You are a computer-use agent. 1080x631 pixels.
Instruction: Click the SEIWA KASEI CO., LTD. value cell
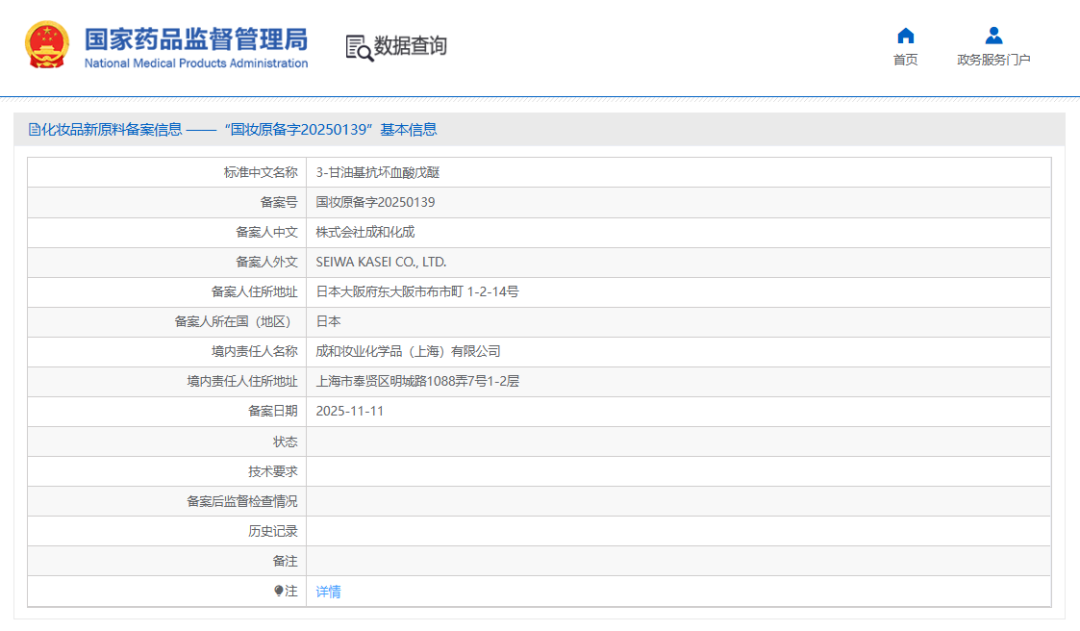pyautogui.click(x=383, y=261)
